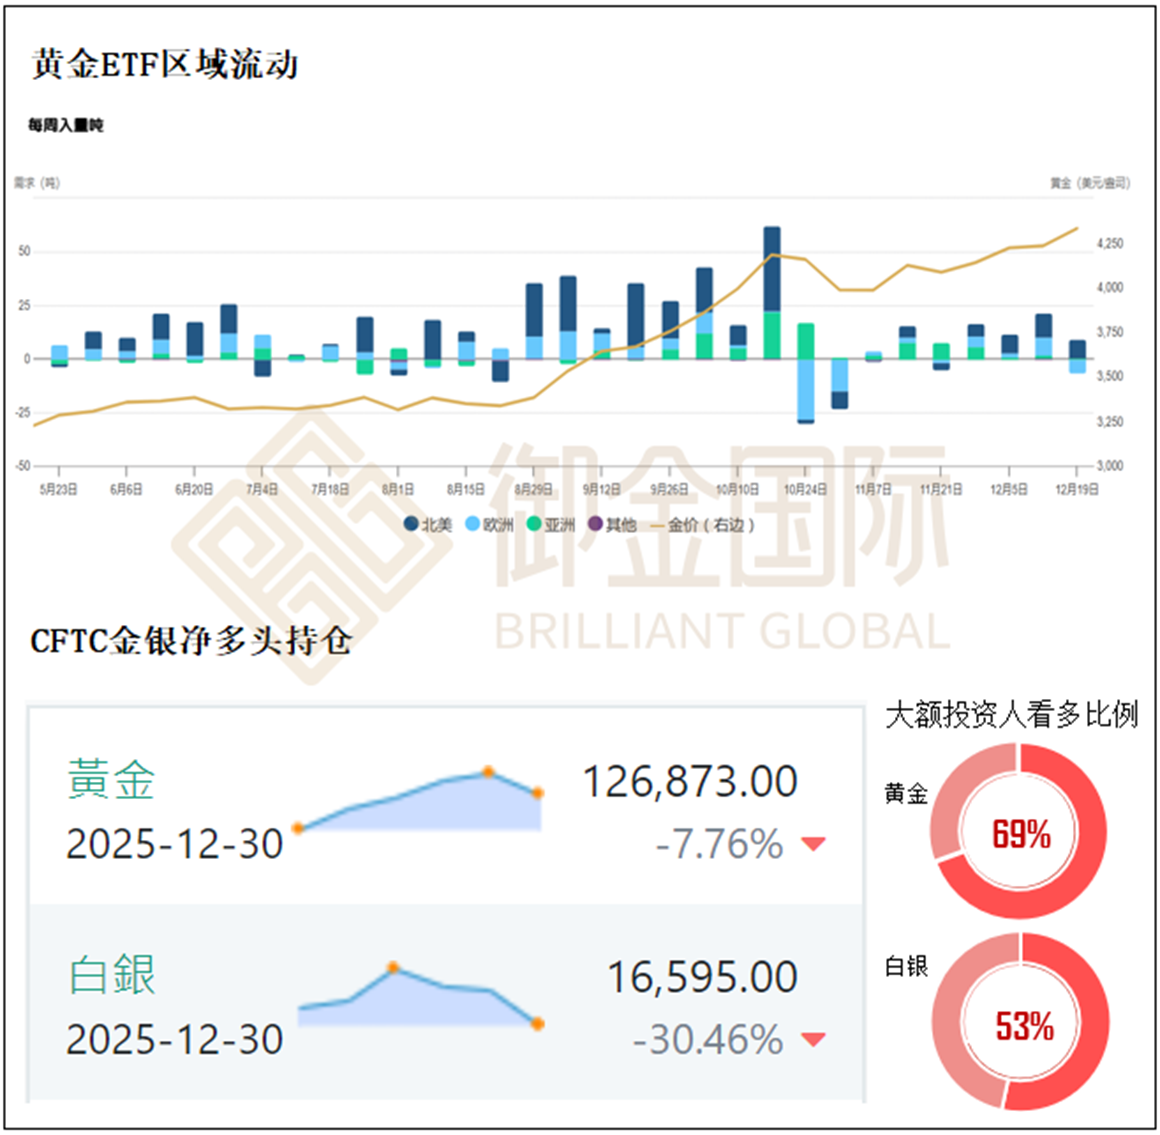Click the peak orange dot on gold sparkline

point(488,771)
